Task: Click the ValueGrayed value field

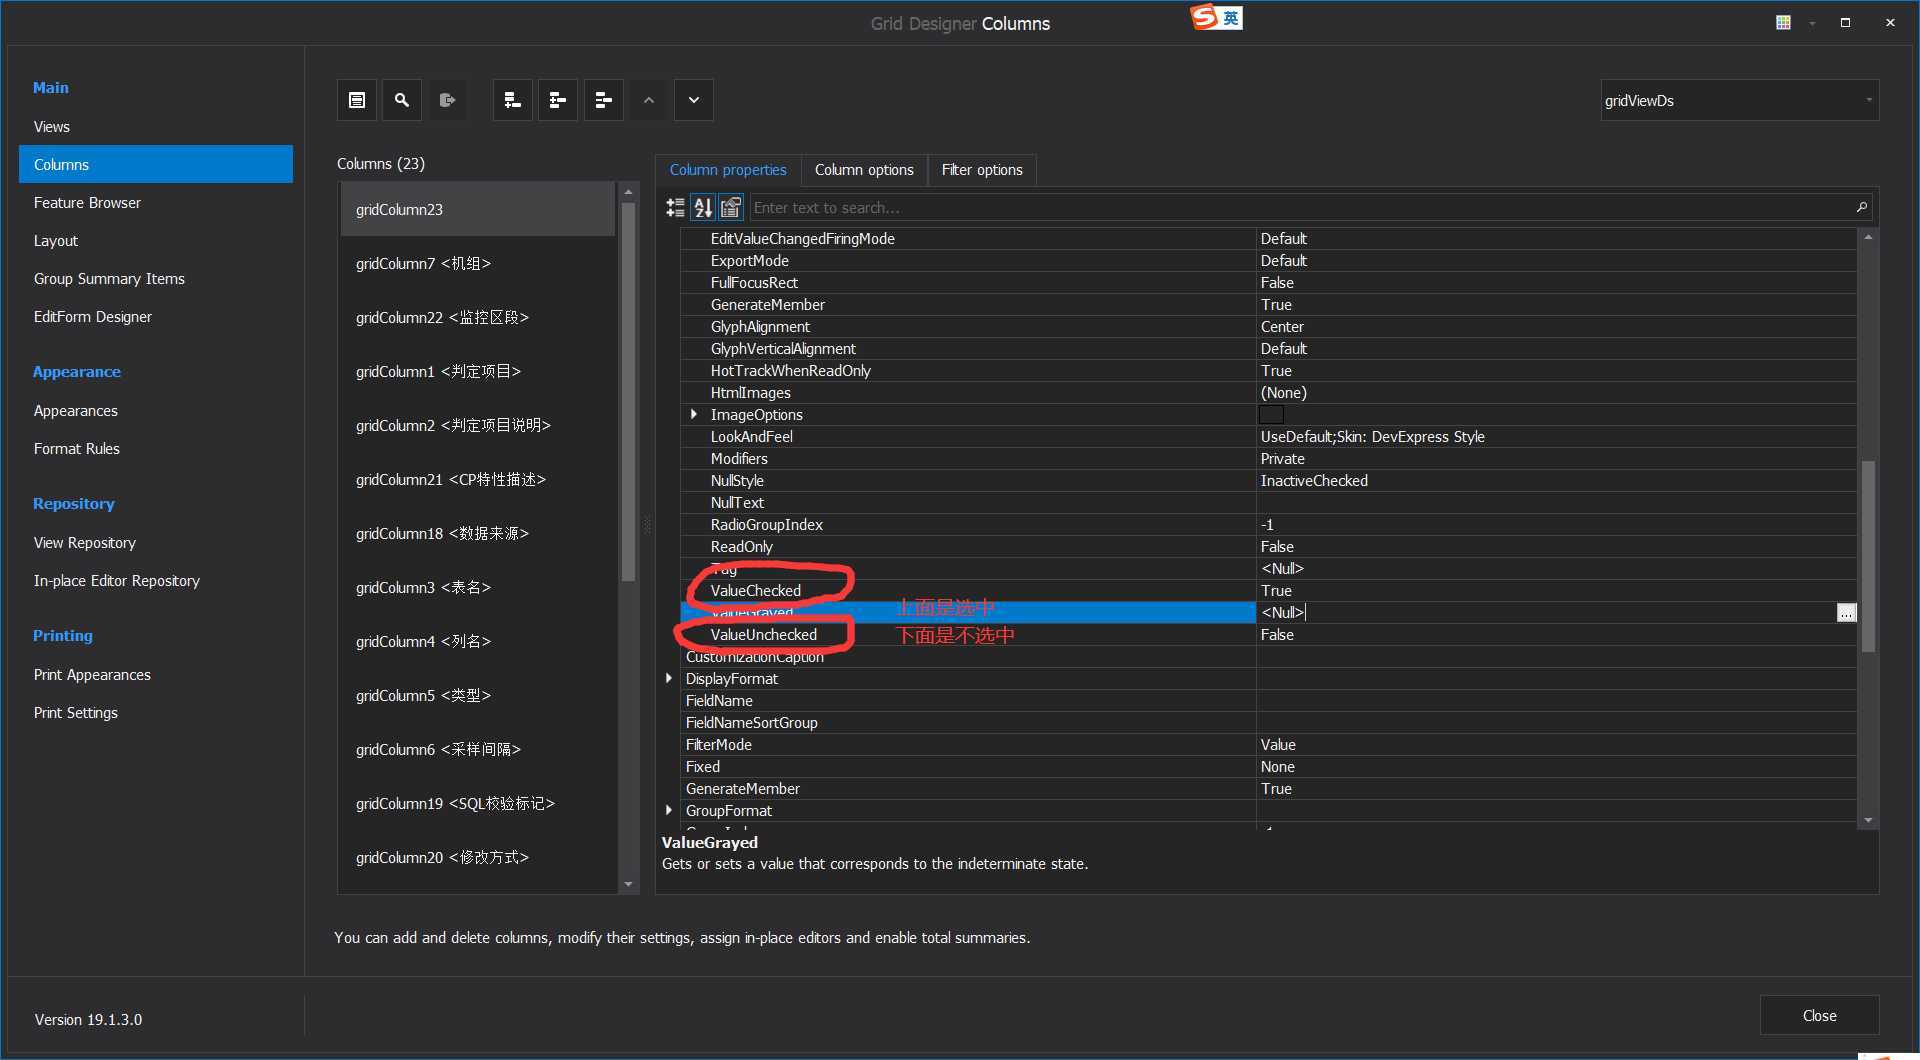Action: tap(1546, 612)
